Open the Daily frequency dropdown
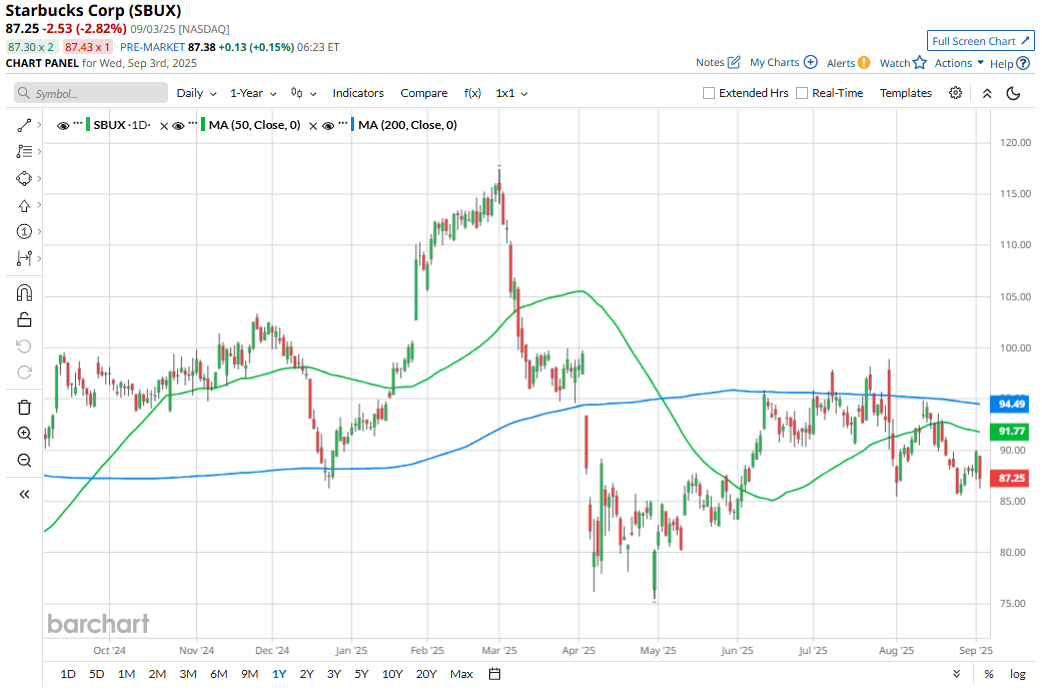The image size is (1042, 690). (197, 93)
